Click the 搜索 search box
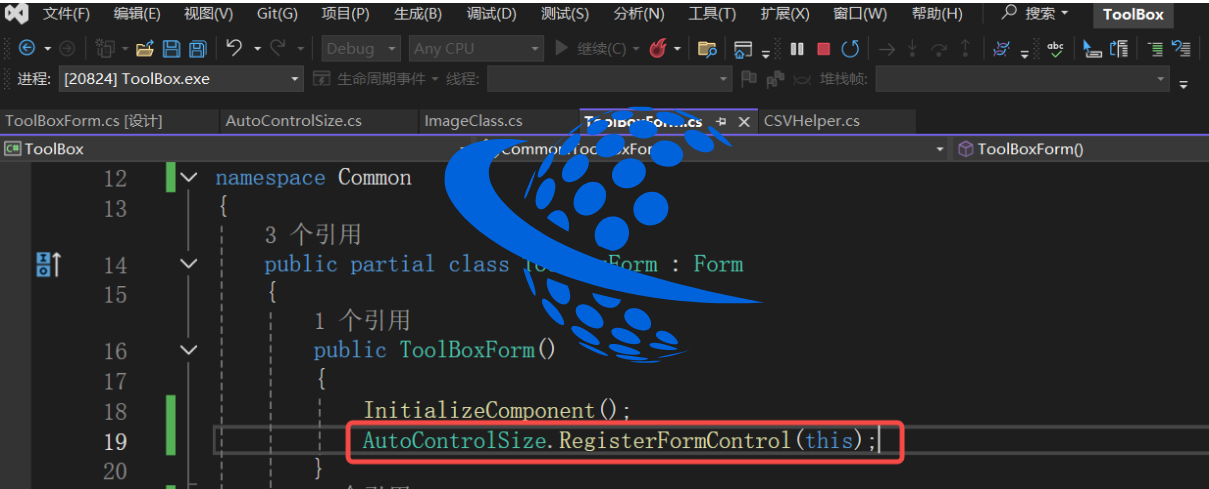Viewport: 1209px width, 489px height. (1035, 14)
